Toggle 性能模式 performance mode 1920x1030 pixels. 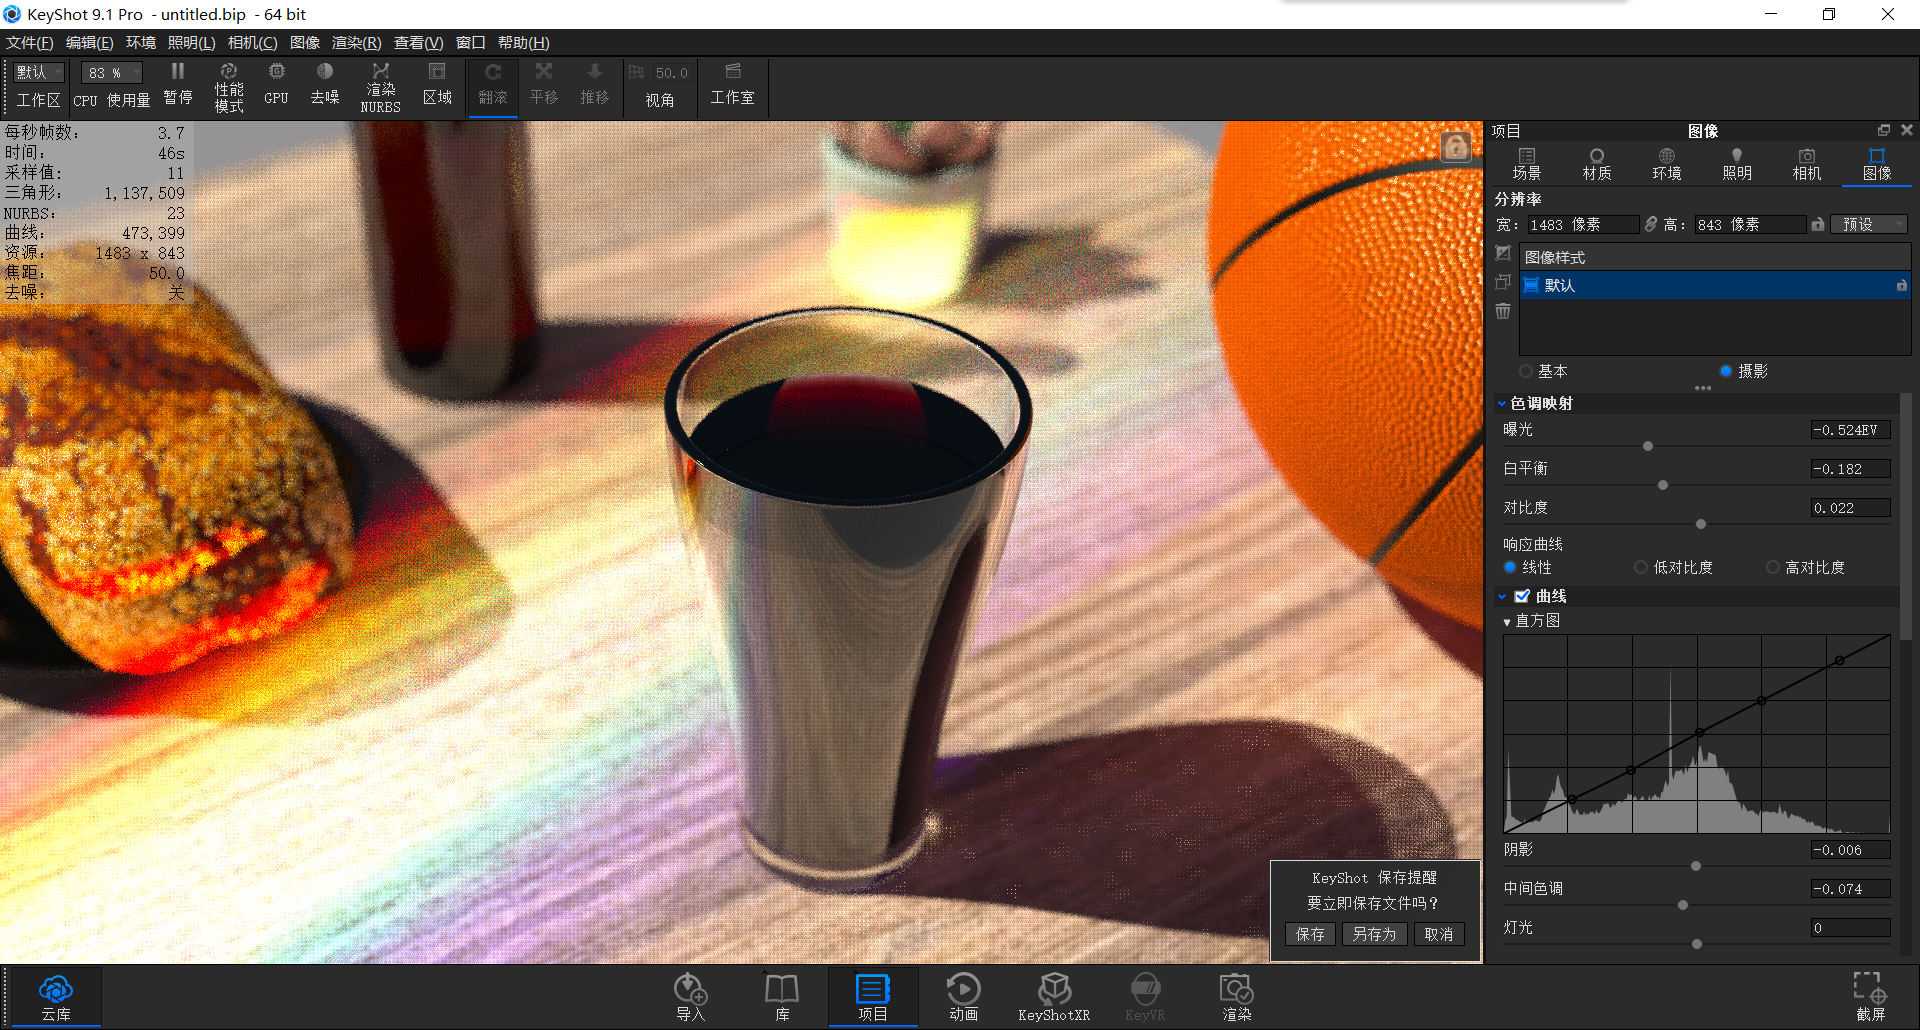(229, 85)
